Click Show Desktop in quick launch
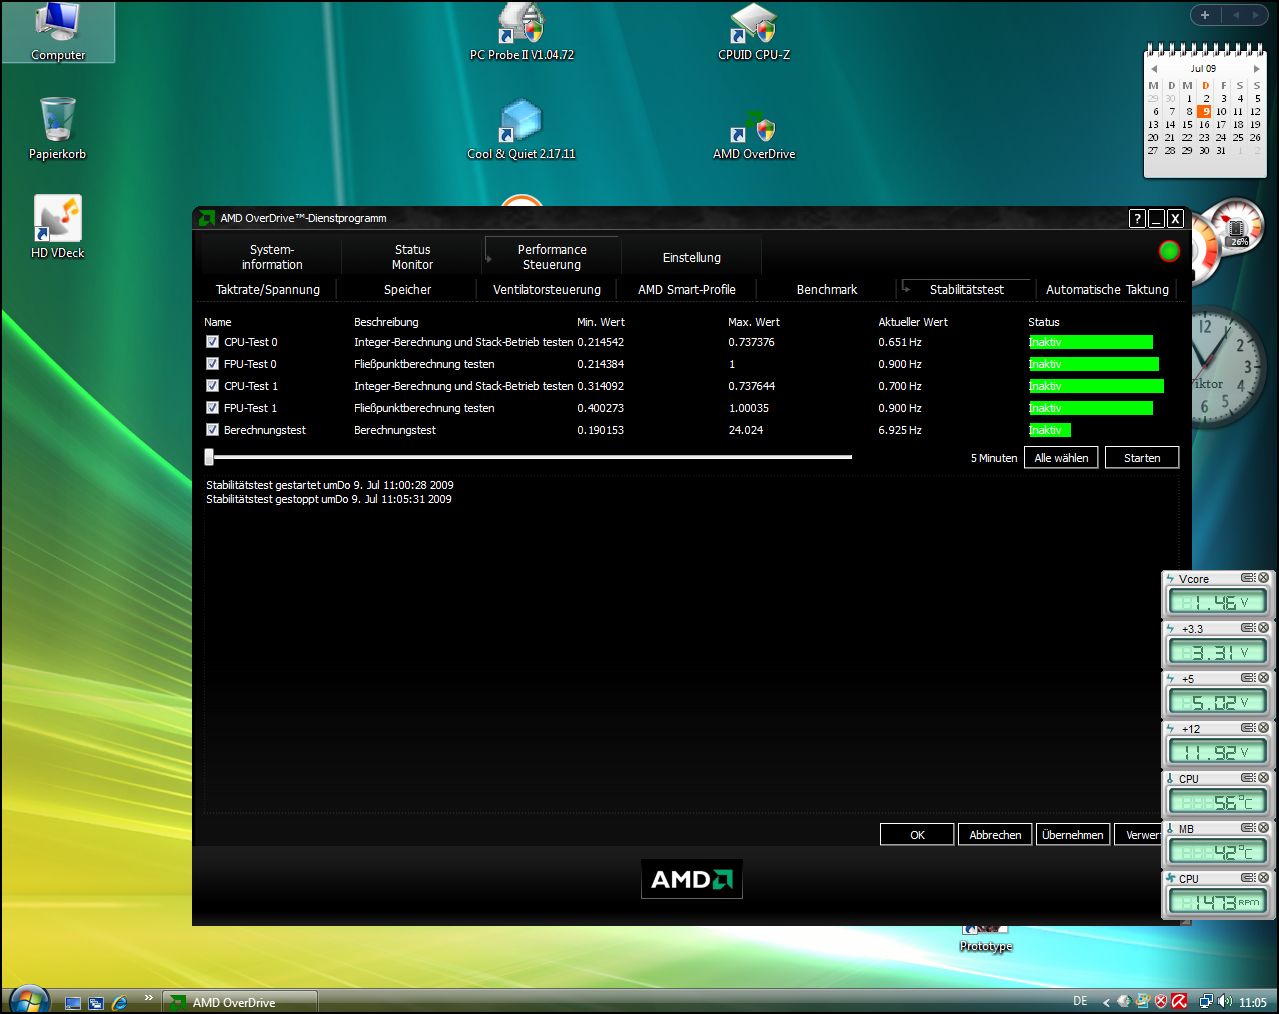Image resolution: width=1279 pixels, height=1014 pixels. [72, 1002]
